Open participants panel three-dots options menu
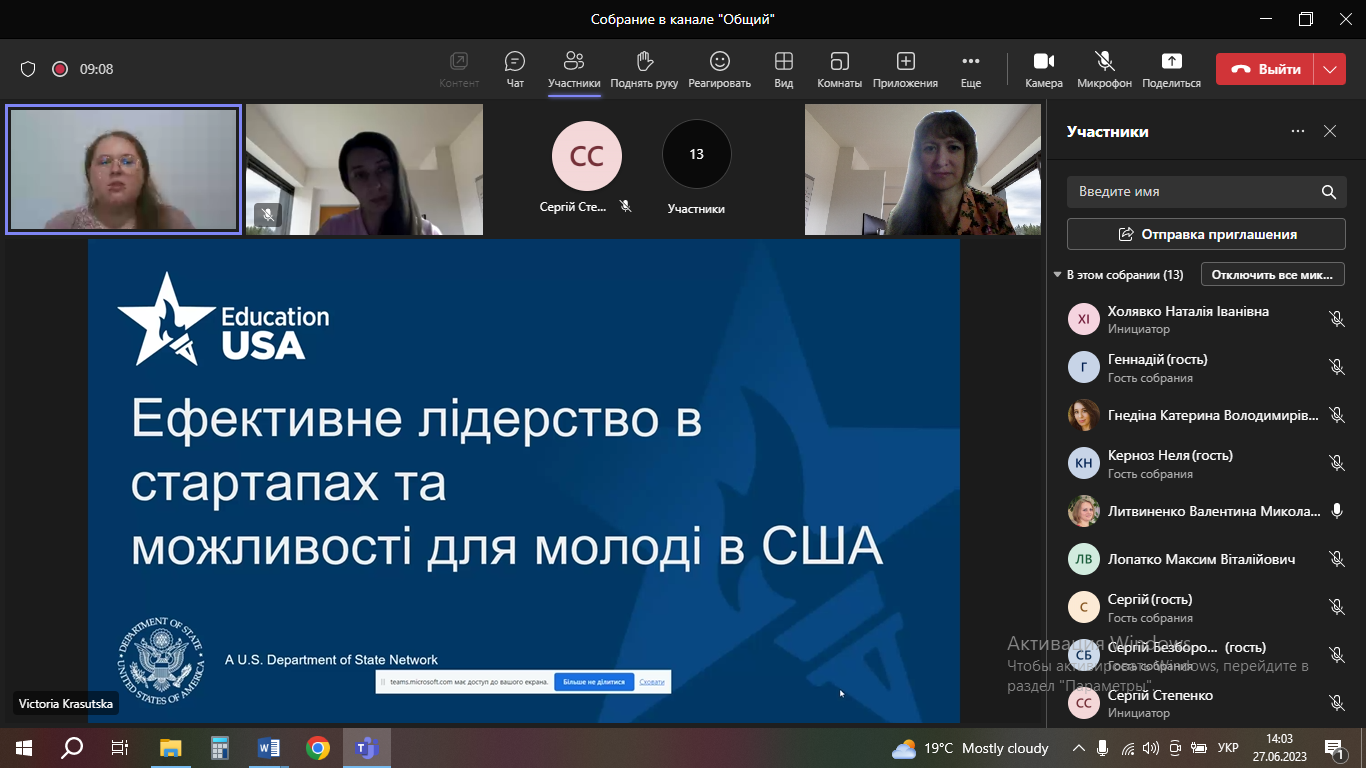Screen dimensions: 1366x768 point(1298,131)
